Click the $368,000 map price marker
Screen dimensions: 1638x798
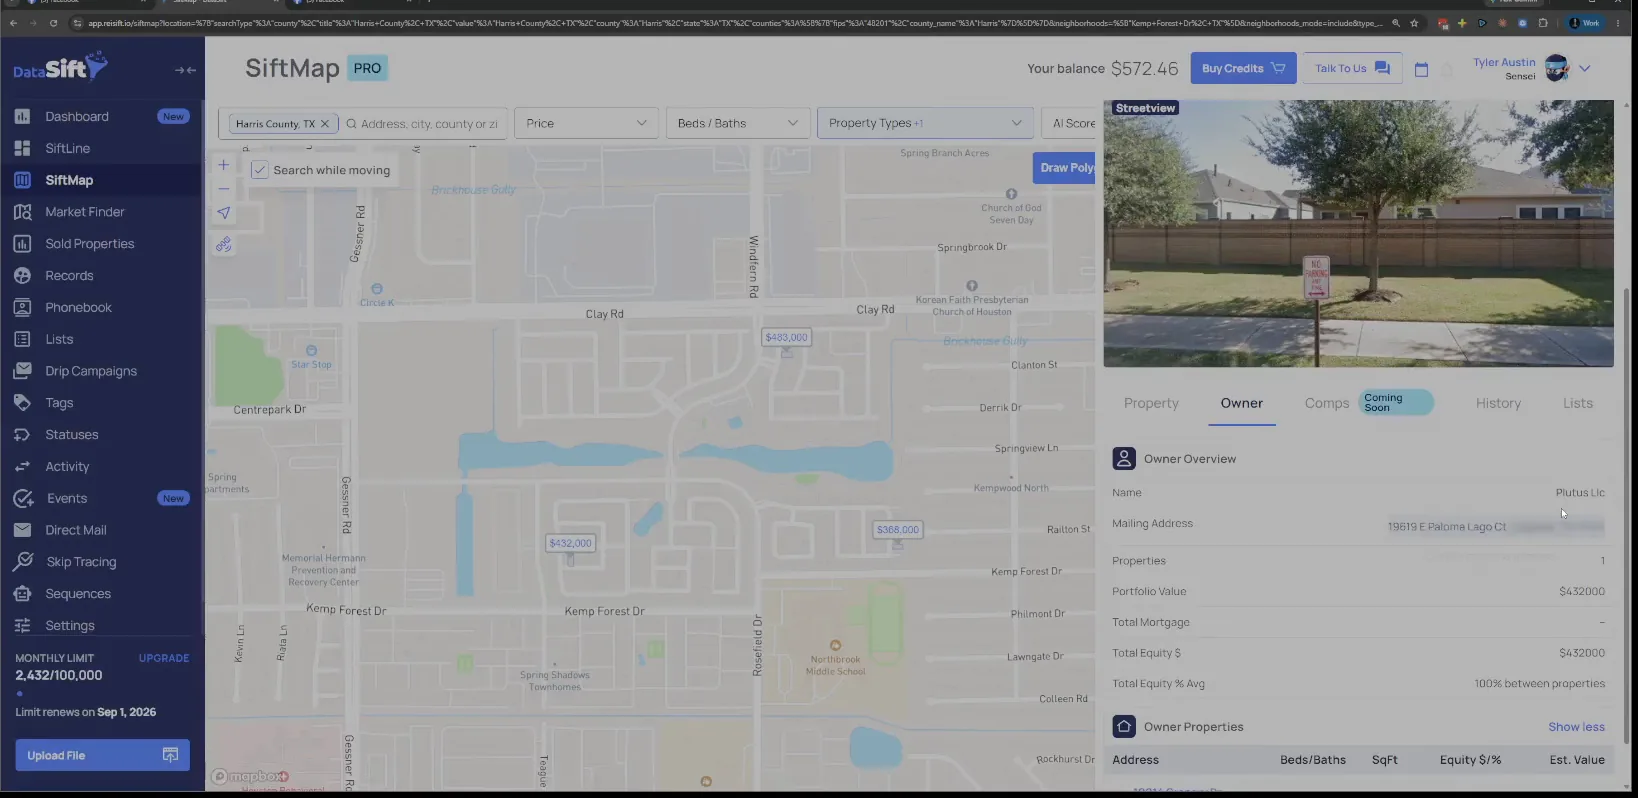(897, 530)
